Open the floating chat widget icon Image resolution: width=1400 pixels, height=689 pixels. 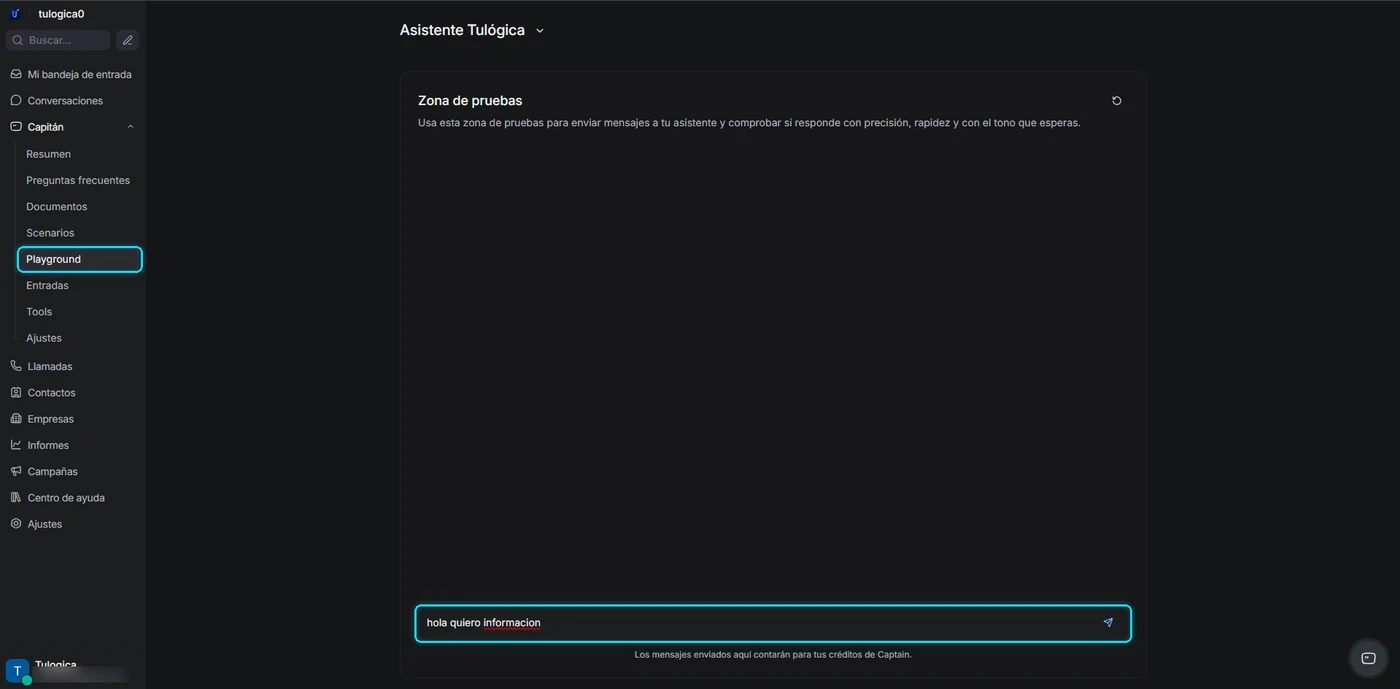(x=1369, y=658)
